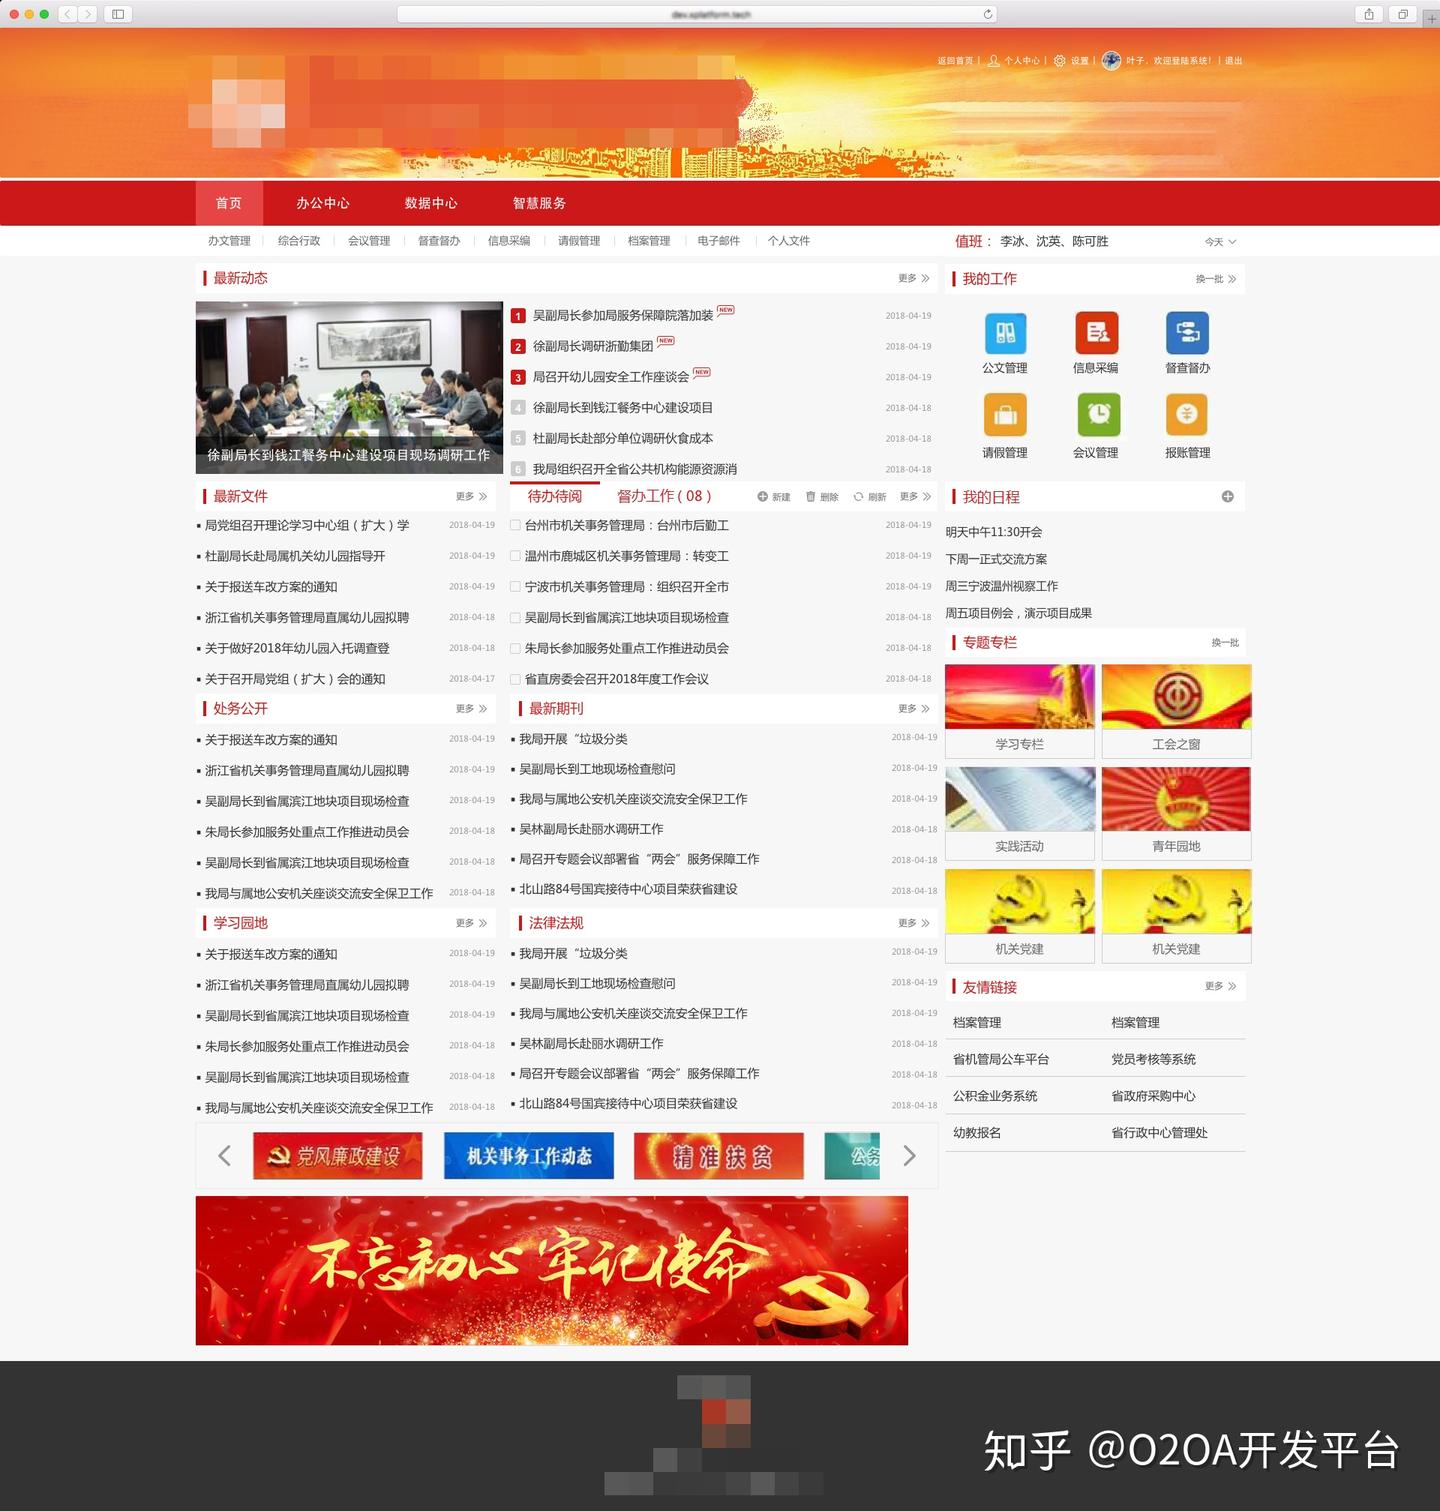Screen dimensions: 1440x1511
Task: Check the 温州市鹿城区机关事务管理局 item checkbox
Action: 514,556
